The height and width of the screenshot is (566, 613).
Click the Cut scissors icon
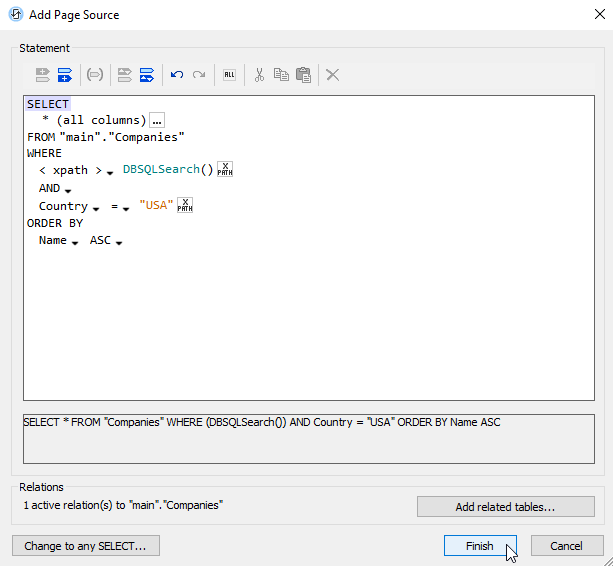259,75
